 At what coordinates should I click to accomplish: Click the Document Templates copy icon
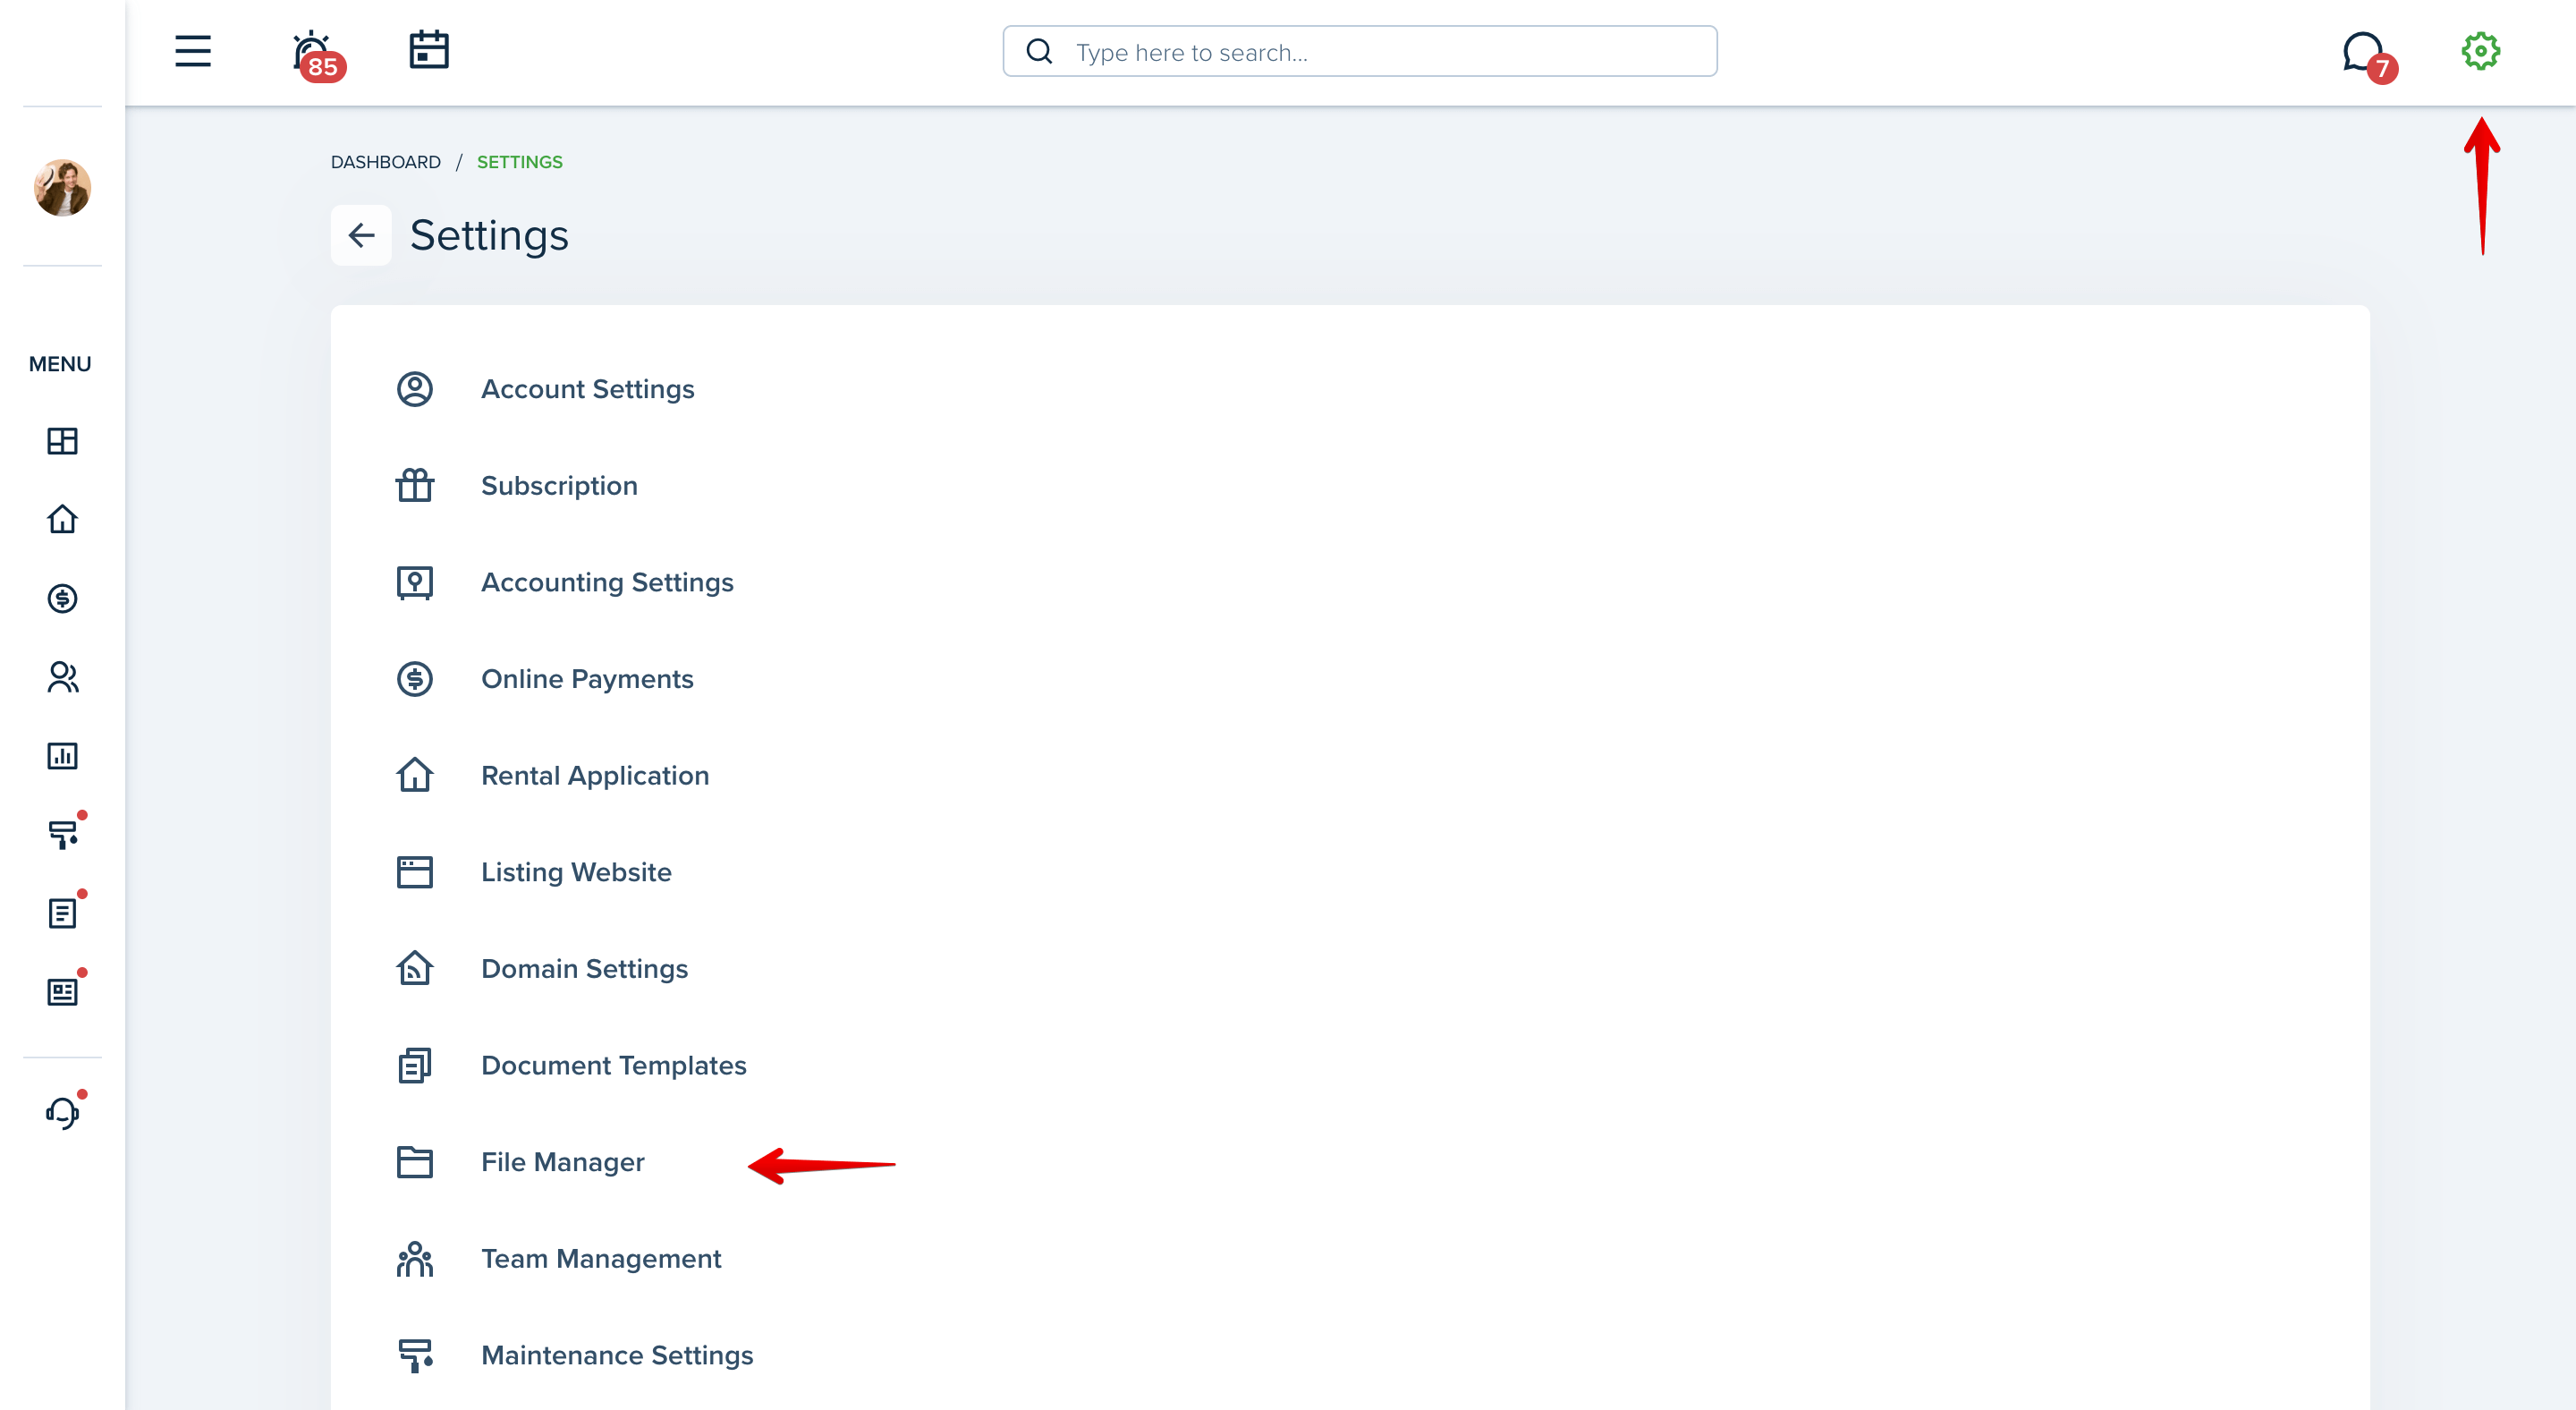[x=415, y=1066]
